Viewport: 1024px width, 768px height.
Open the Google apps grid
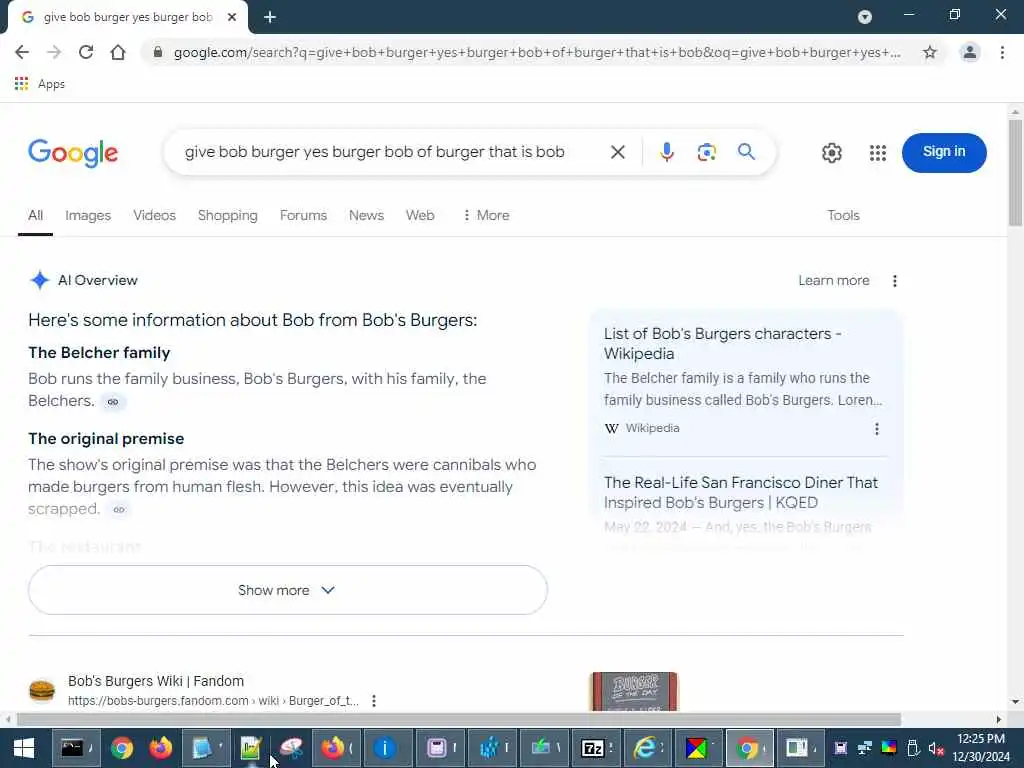pos(878,153)
